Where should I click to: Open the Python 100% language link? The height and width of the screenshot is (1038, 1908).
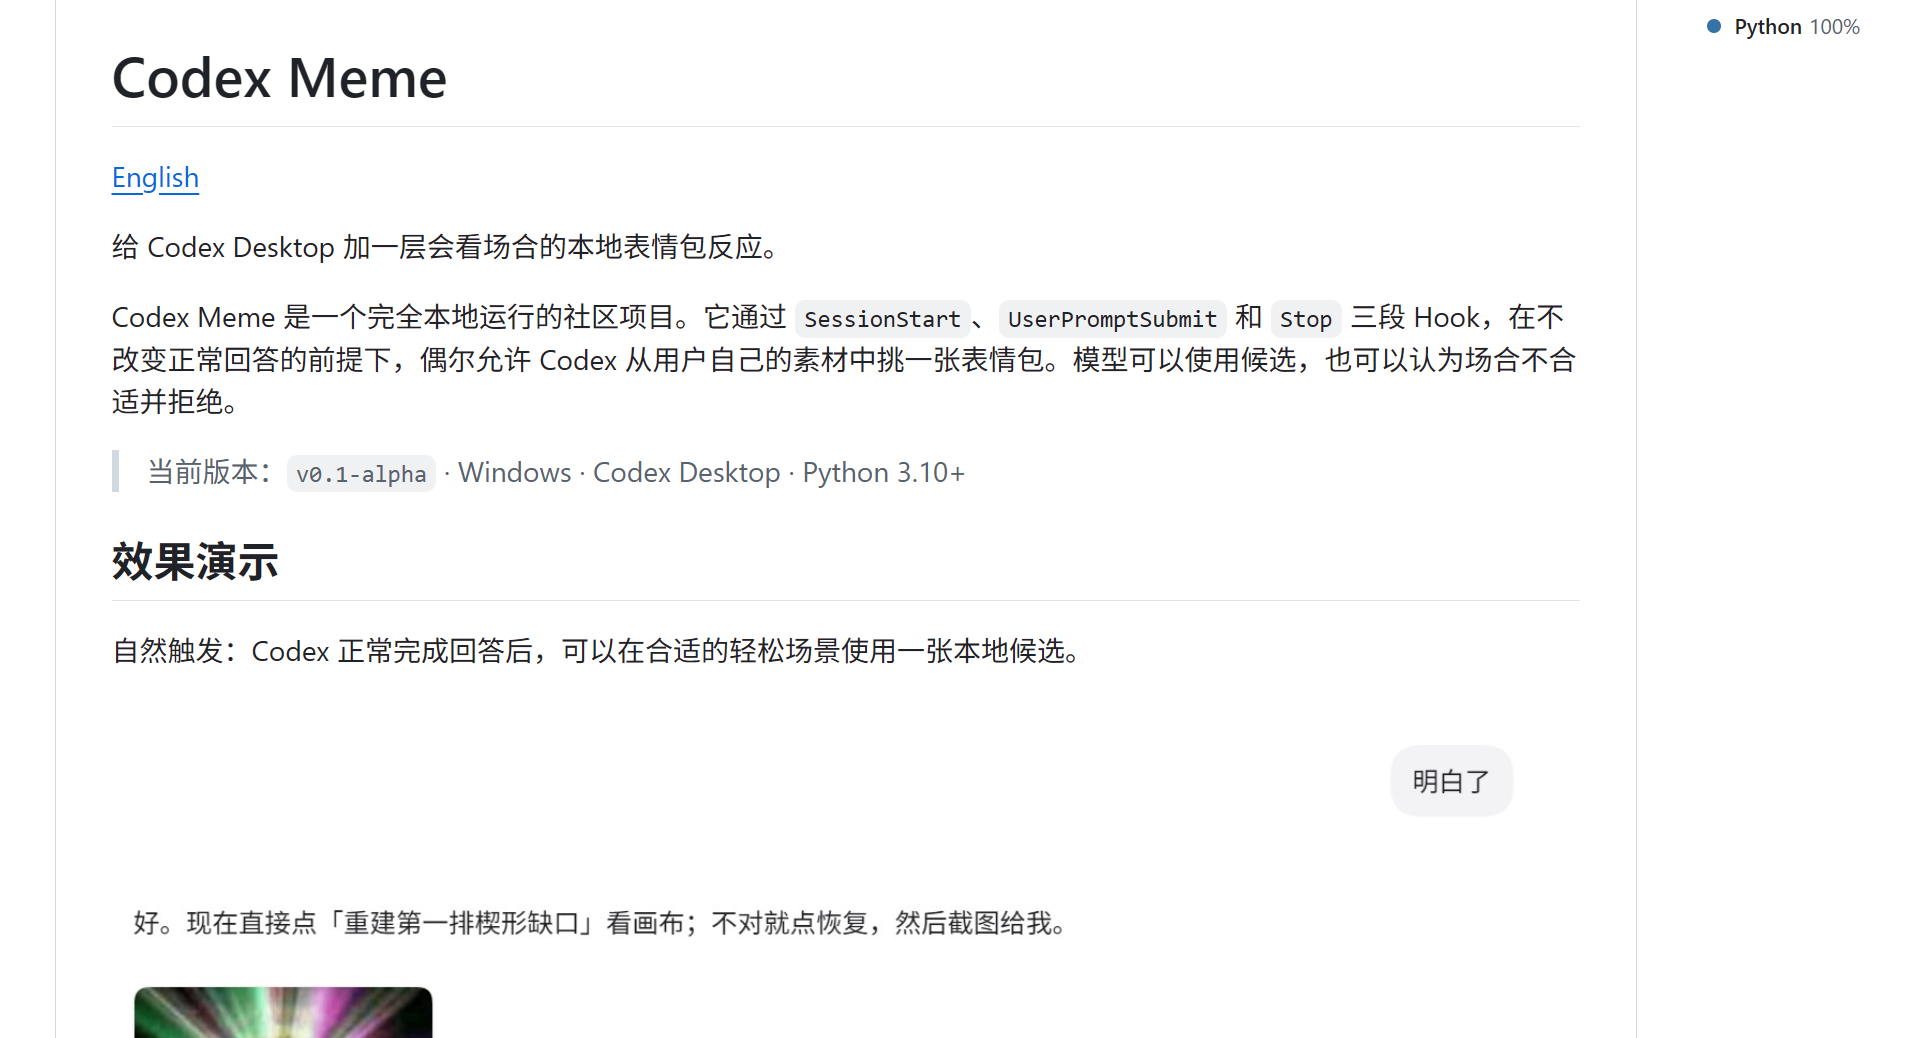click(1796, 27)
